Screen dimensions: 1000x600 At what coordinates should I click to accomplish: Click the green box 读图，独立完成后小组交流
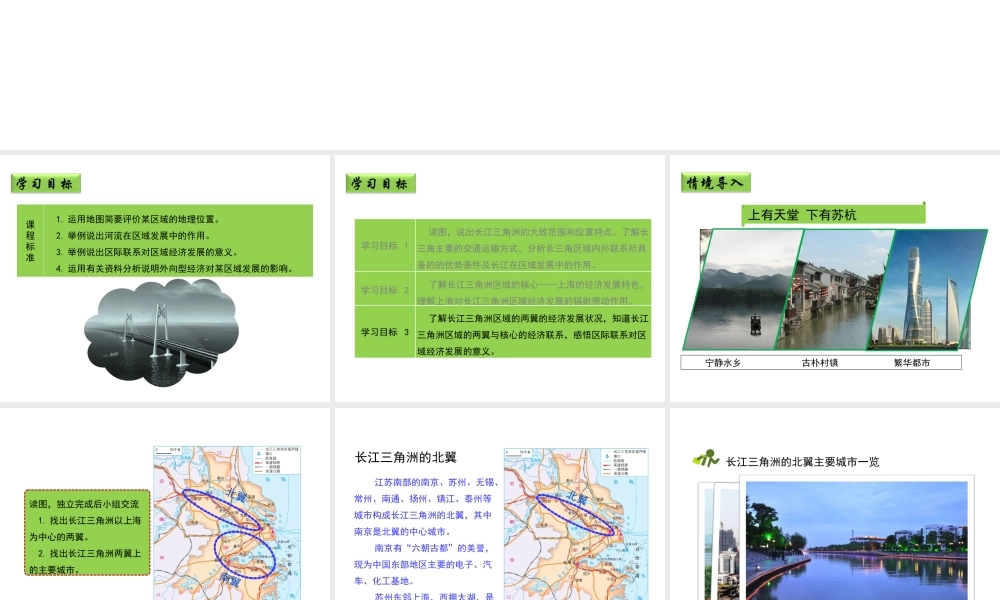click(x=87, y=532)
